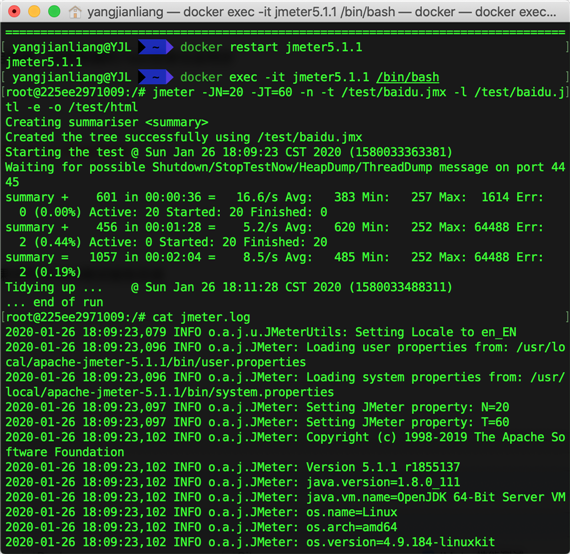Click the first blue tilde prompt arrow

[156, 47]
